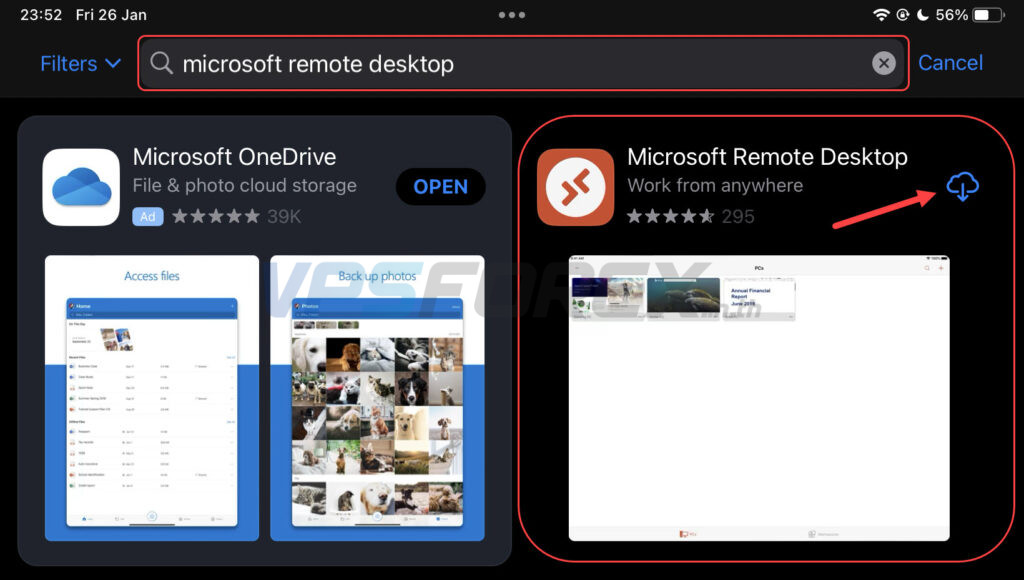The height and width of the screenshot is (580, 1024).
Task: Tap the Wi-Fi icon in the status bar
Action: 881,15
